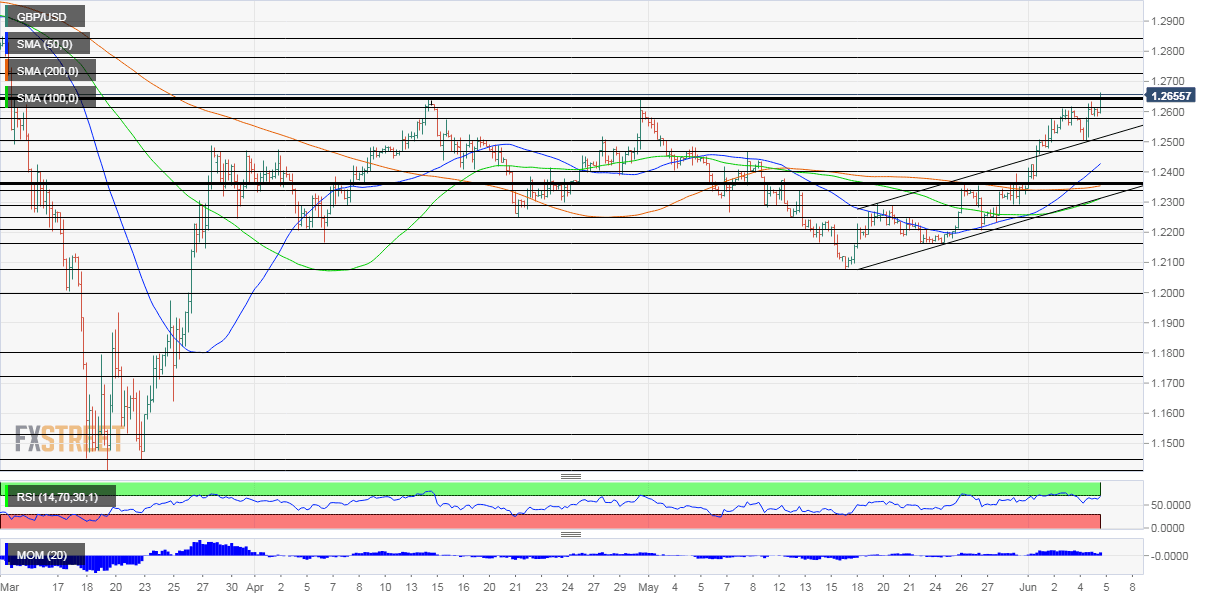The height and width of the screenshot is (600, 1214).
Task: Click the 1.2000 price axis label
Action: (x=1169, y=293)
